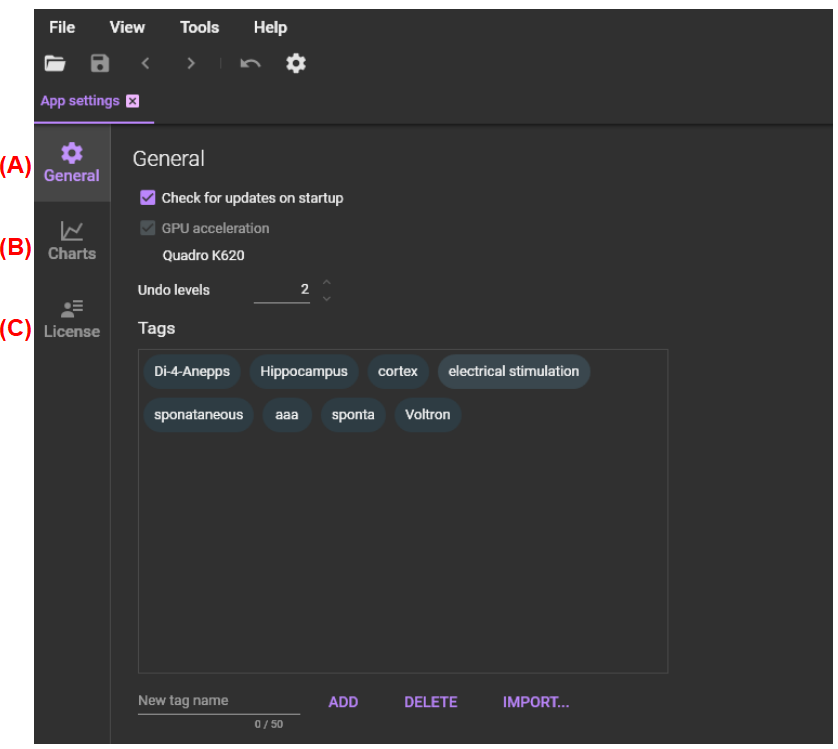Image resolution: width=838 pixels, height=749 pixels.
Task: Click the open folder icon in toolbar
Action: (x=55, y=64)
